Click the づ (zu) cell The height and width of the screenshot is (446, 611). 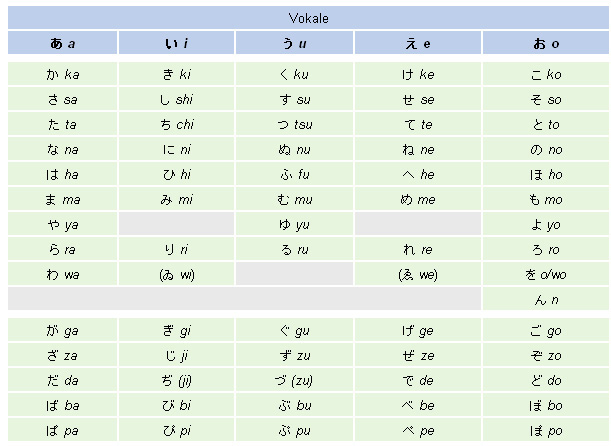coord(294,381)
